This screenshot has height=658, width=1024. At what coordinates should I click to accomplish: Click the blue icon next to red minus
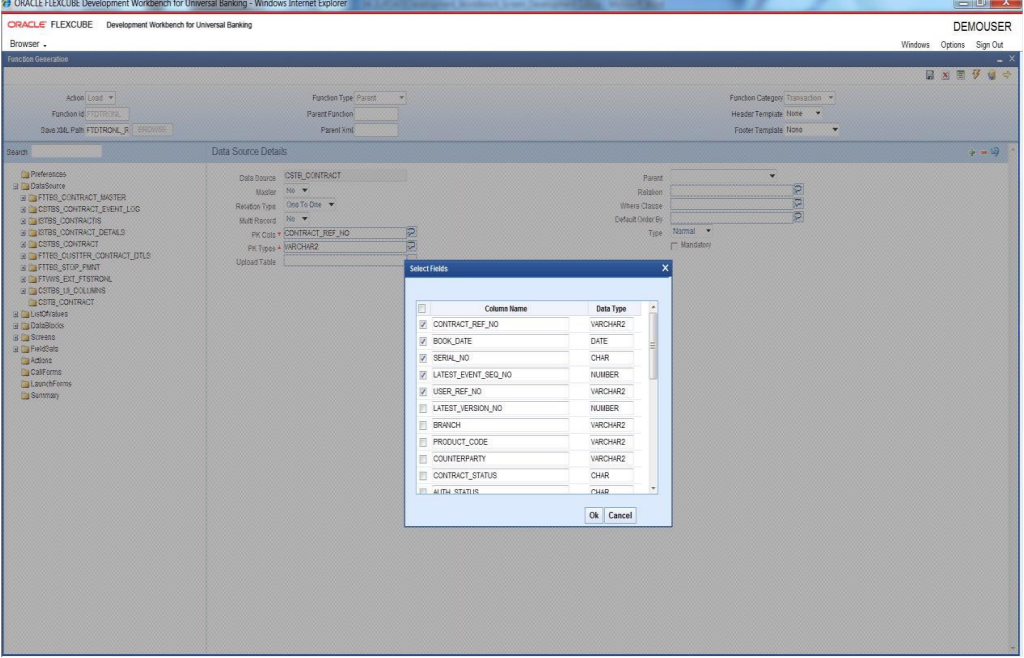(x=995, y=151)
